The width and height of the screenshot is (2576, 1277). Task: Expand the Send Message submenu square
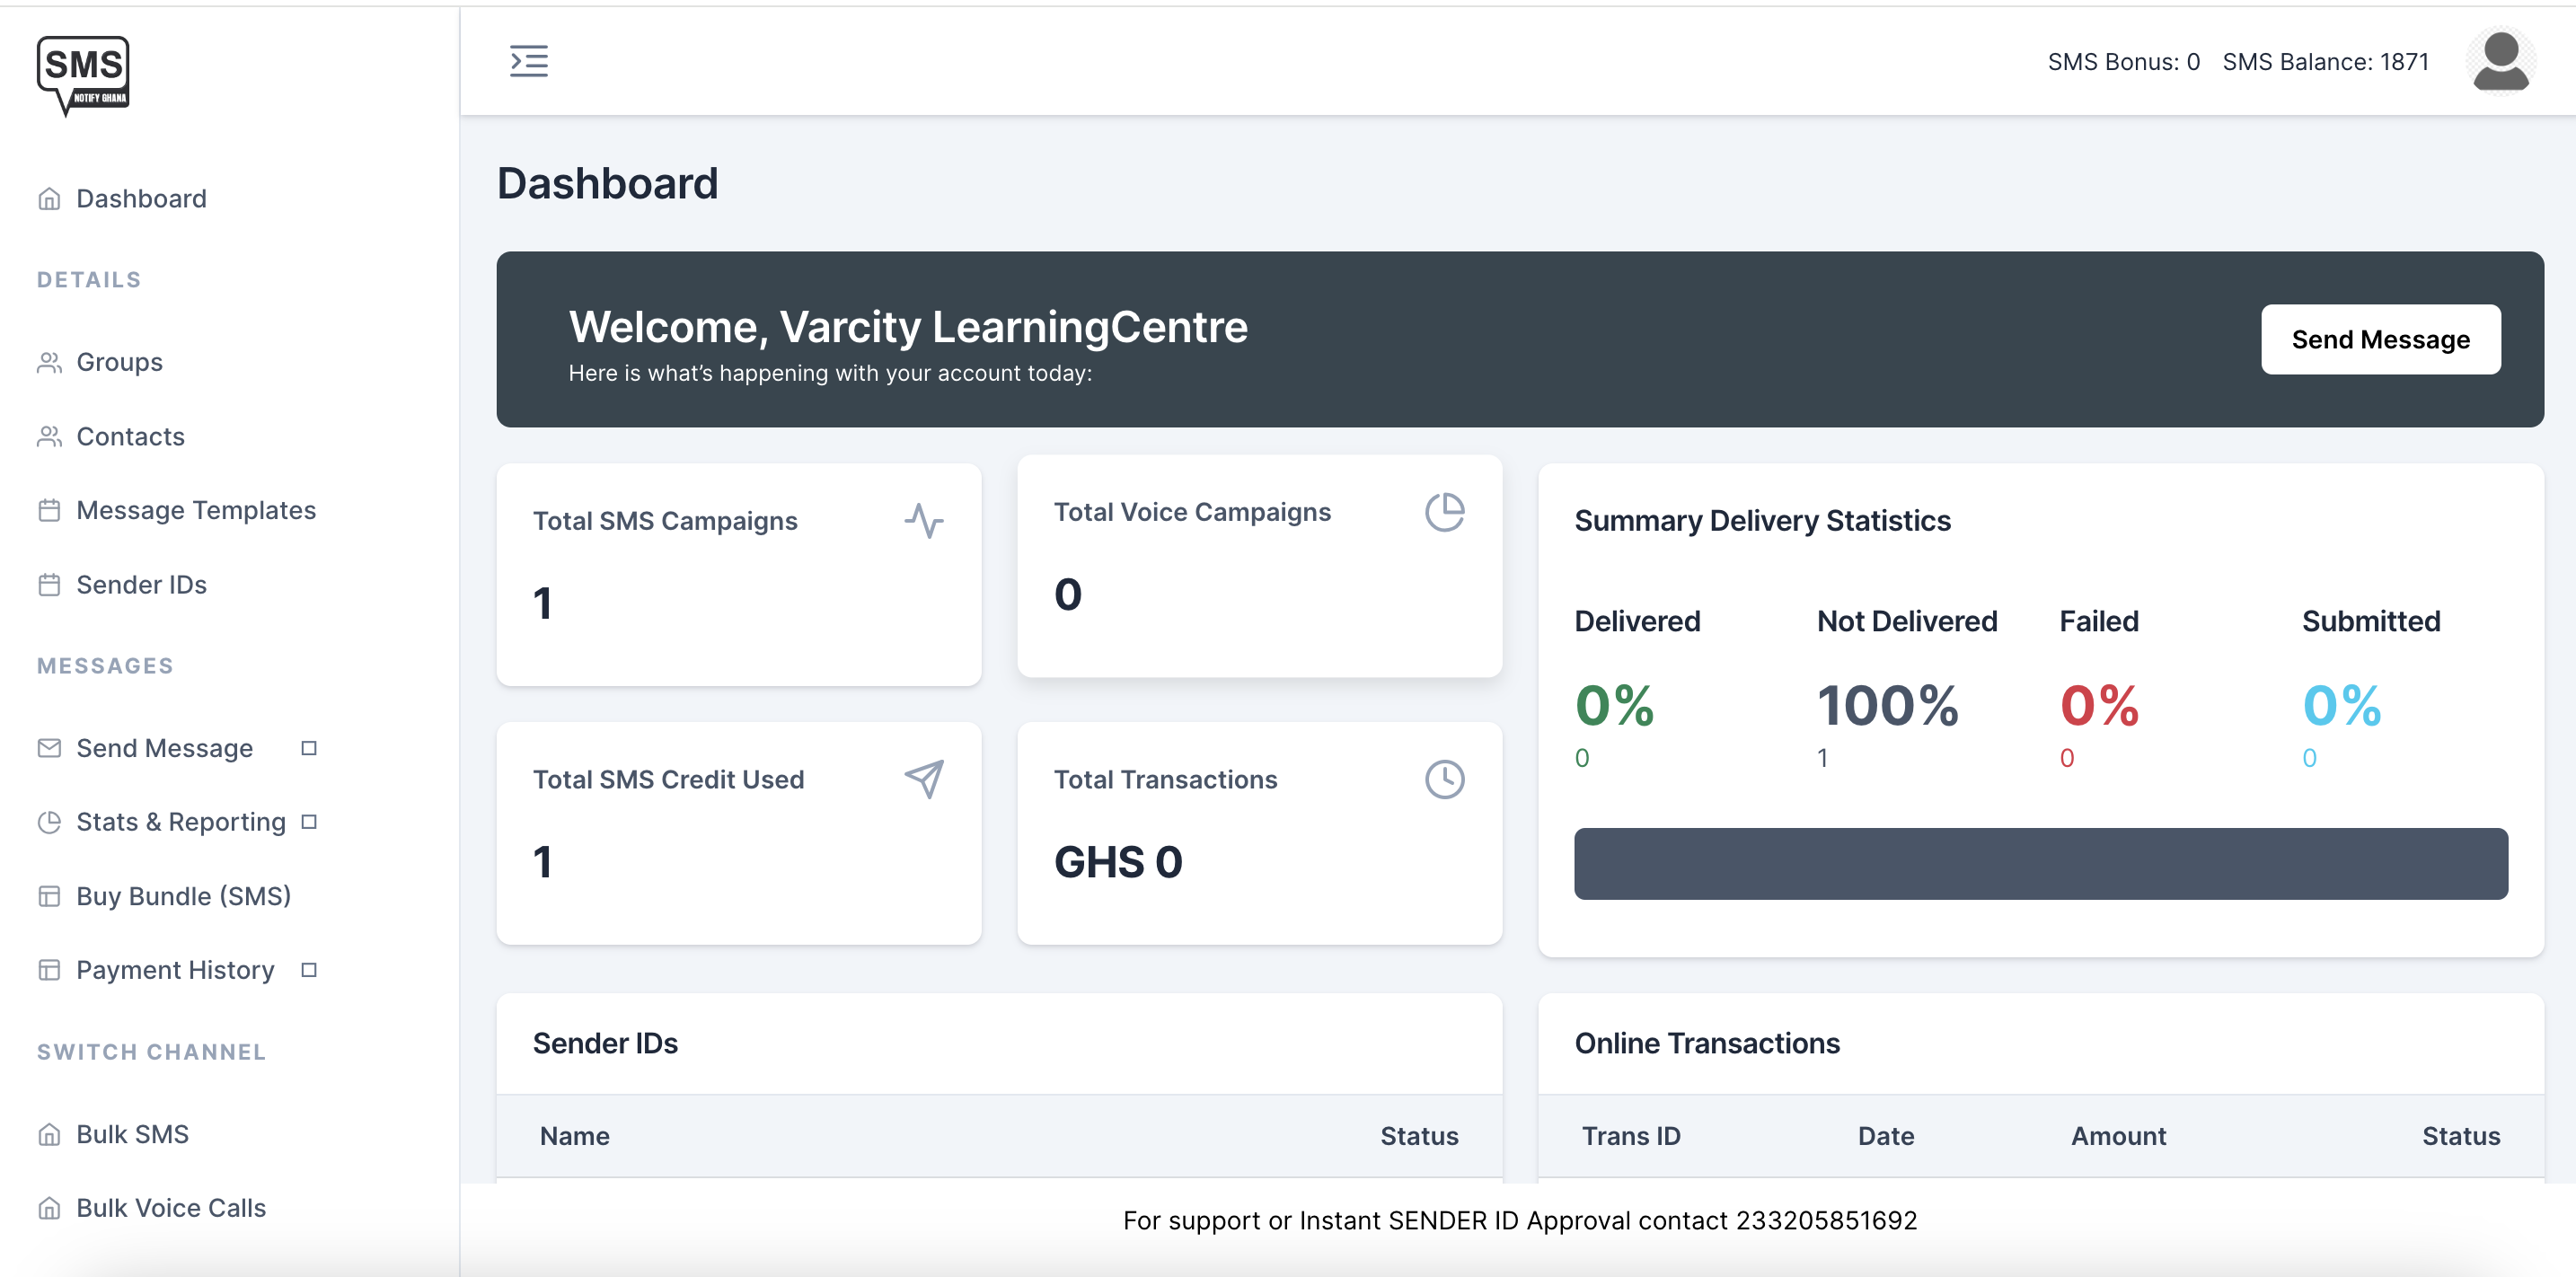(x=309, y=748)
